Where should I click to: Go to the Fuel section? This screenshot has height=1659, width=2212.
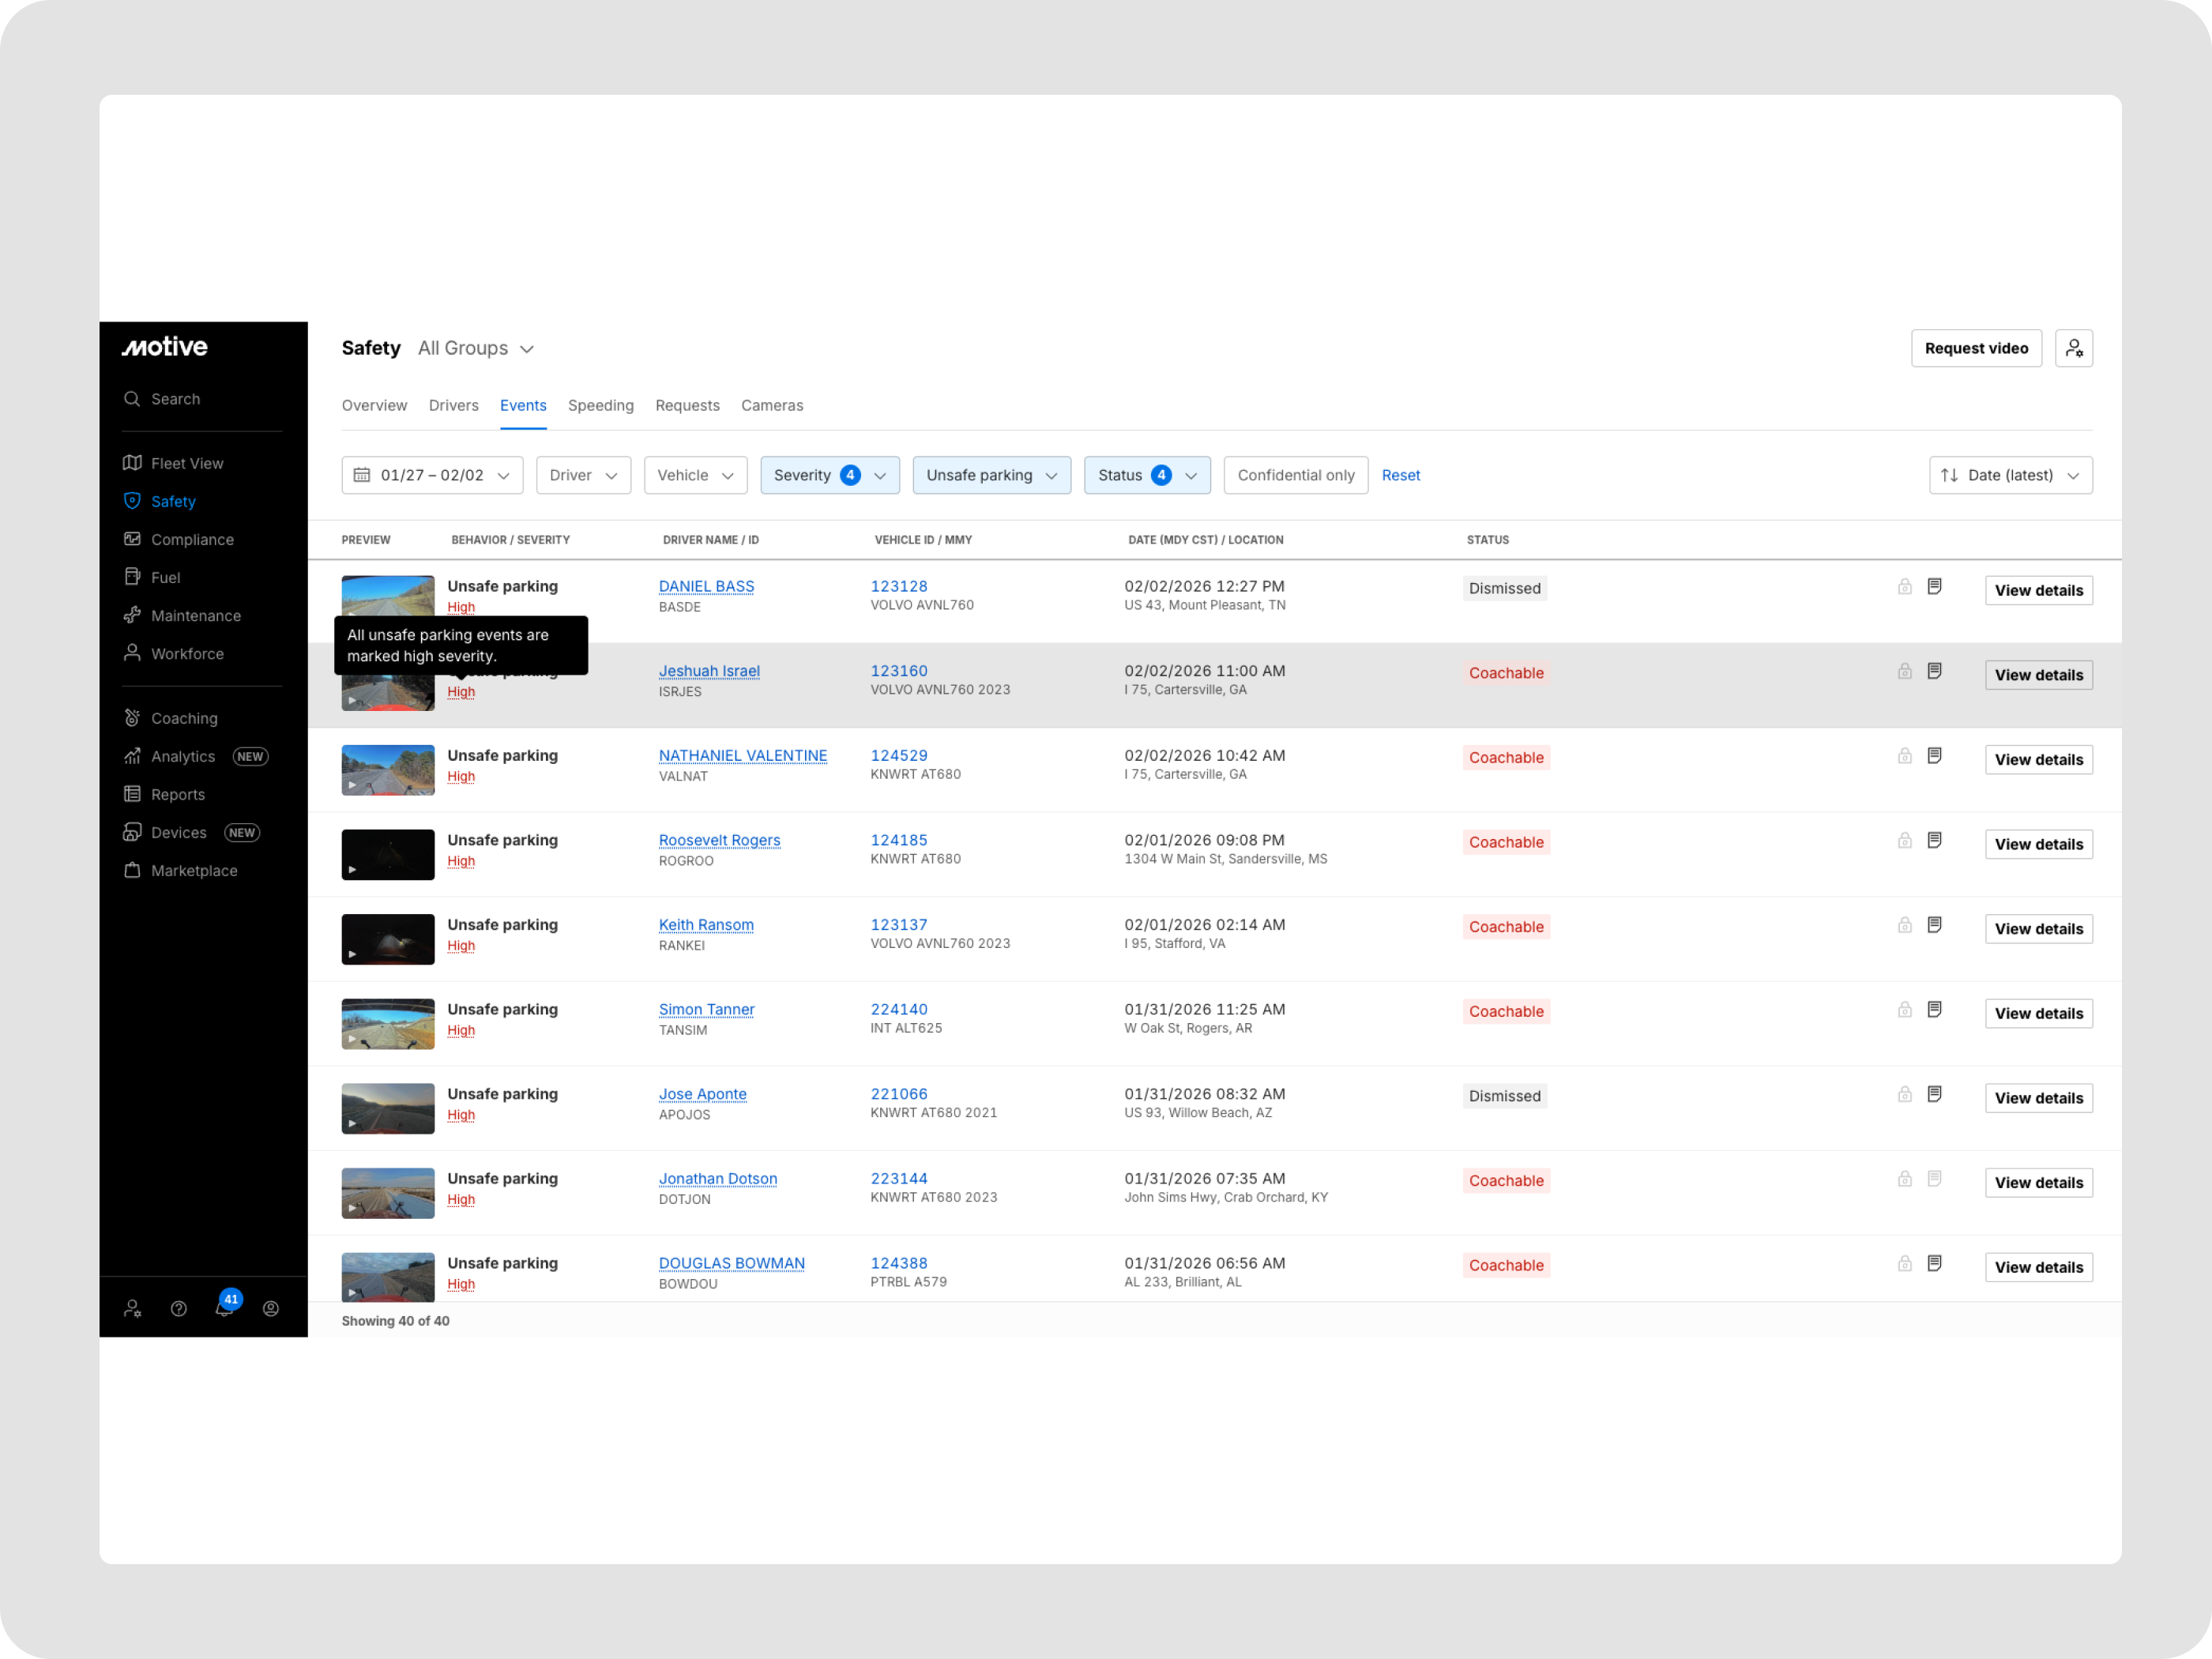pos(165,577)
